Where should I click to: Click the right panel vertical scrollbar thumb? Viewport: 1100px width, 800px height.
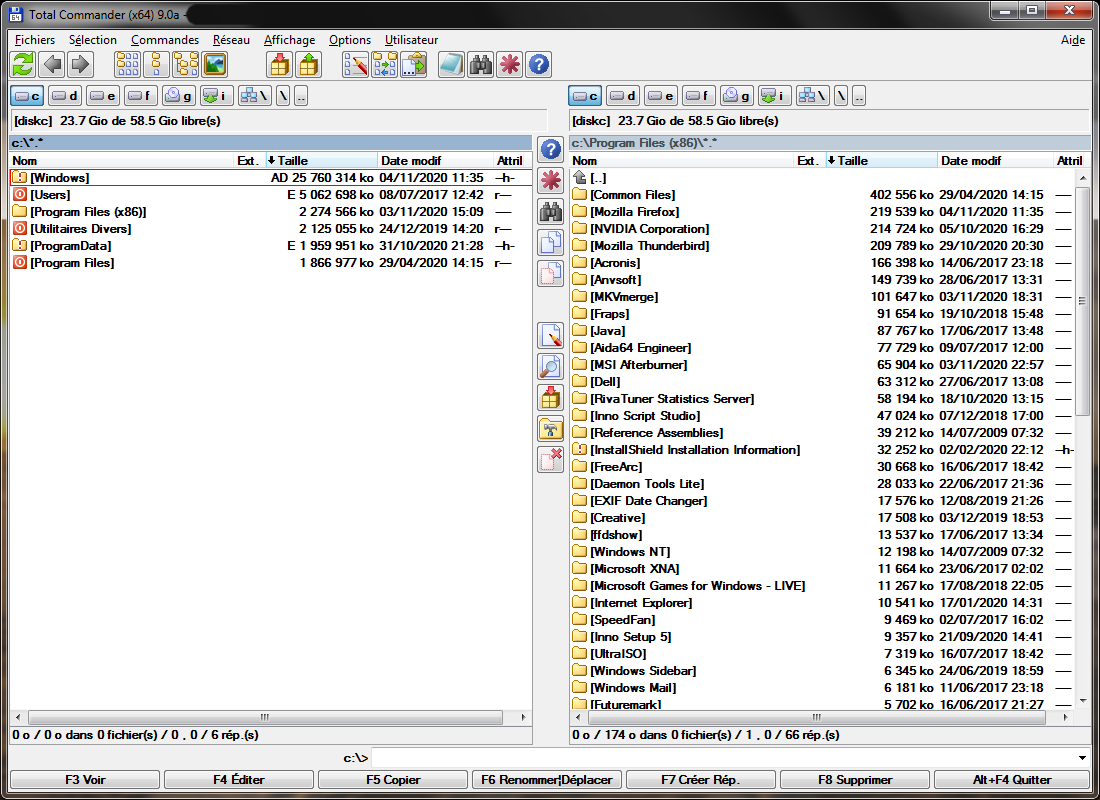point(1082,301)
